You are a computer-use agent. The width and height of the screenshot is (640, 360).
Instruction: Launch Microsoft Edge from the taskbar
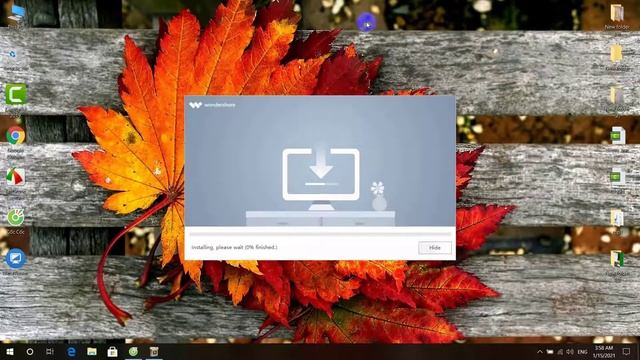(x=71, y=351)
